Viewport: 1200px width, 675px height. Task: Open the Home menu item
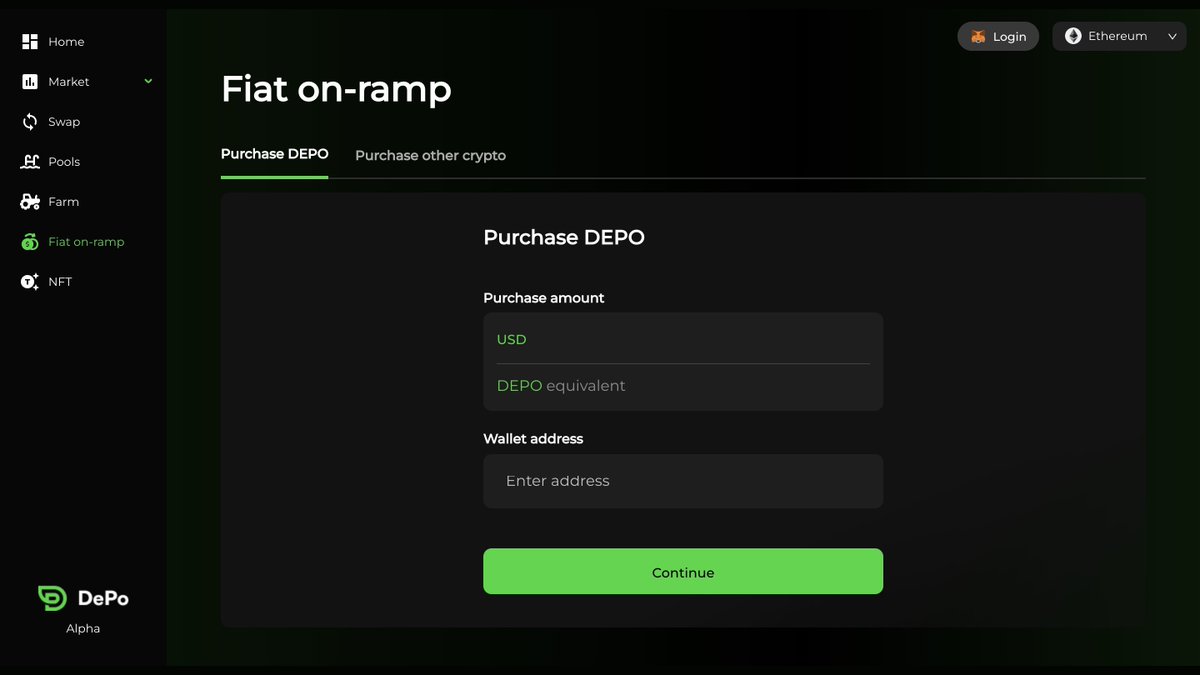[66, 42]
